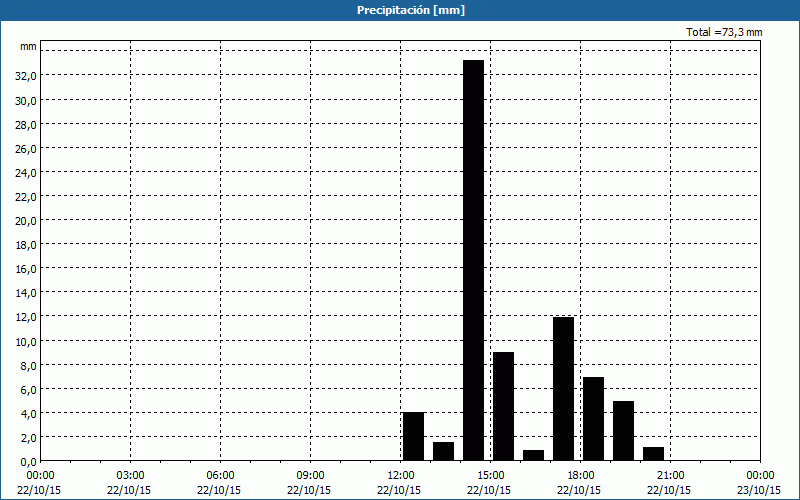The height and width of the screenshot is (500, 800).
Task: Click the "16,0" y-axis label
Action: click(26, 269)
